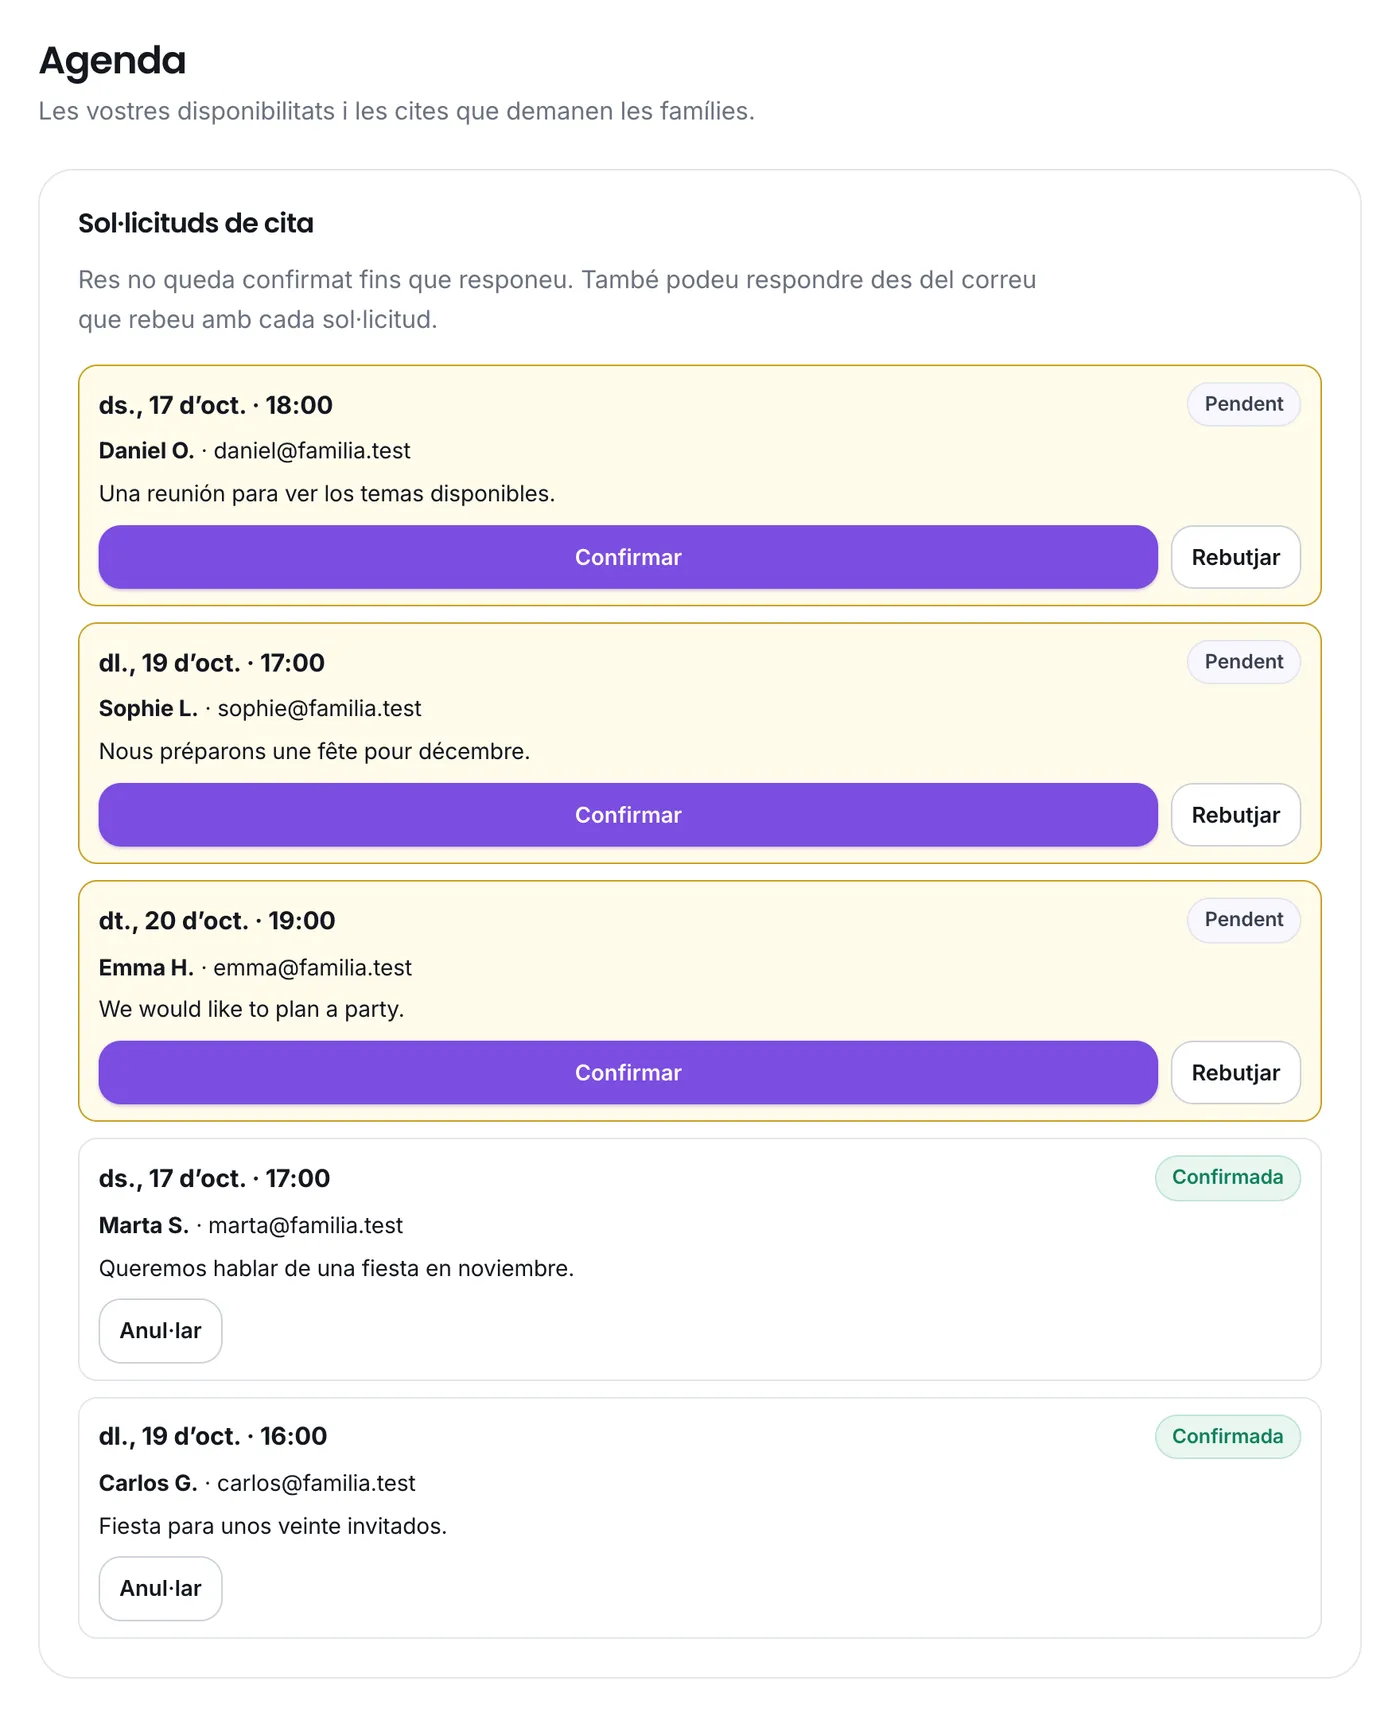
Task: Click the email marta@familia.test
Action: pyautogui.click(x=305, y=1226)
